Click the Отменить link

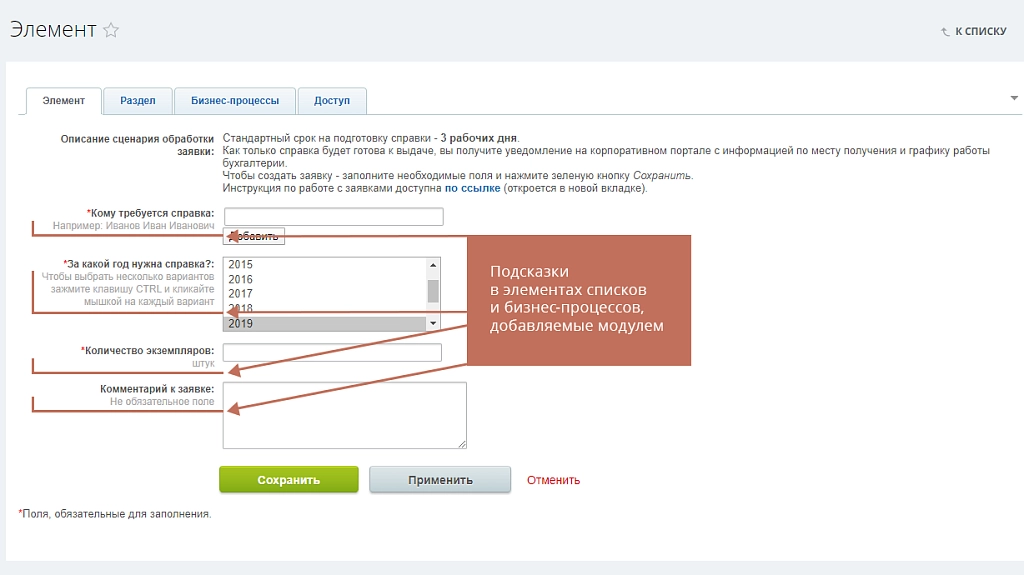tap(553, 480)
